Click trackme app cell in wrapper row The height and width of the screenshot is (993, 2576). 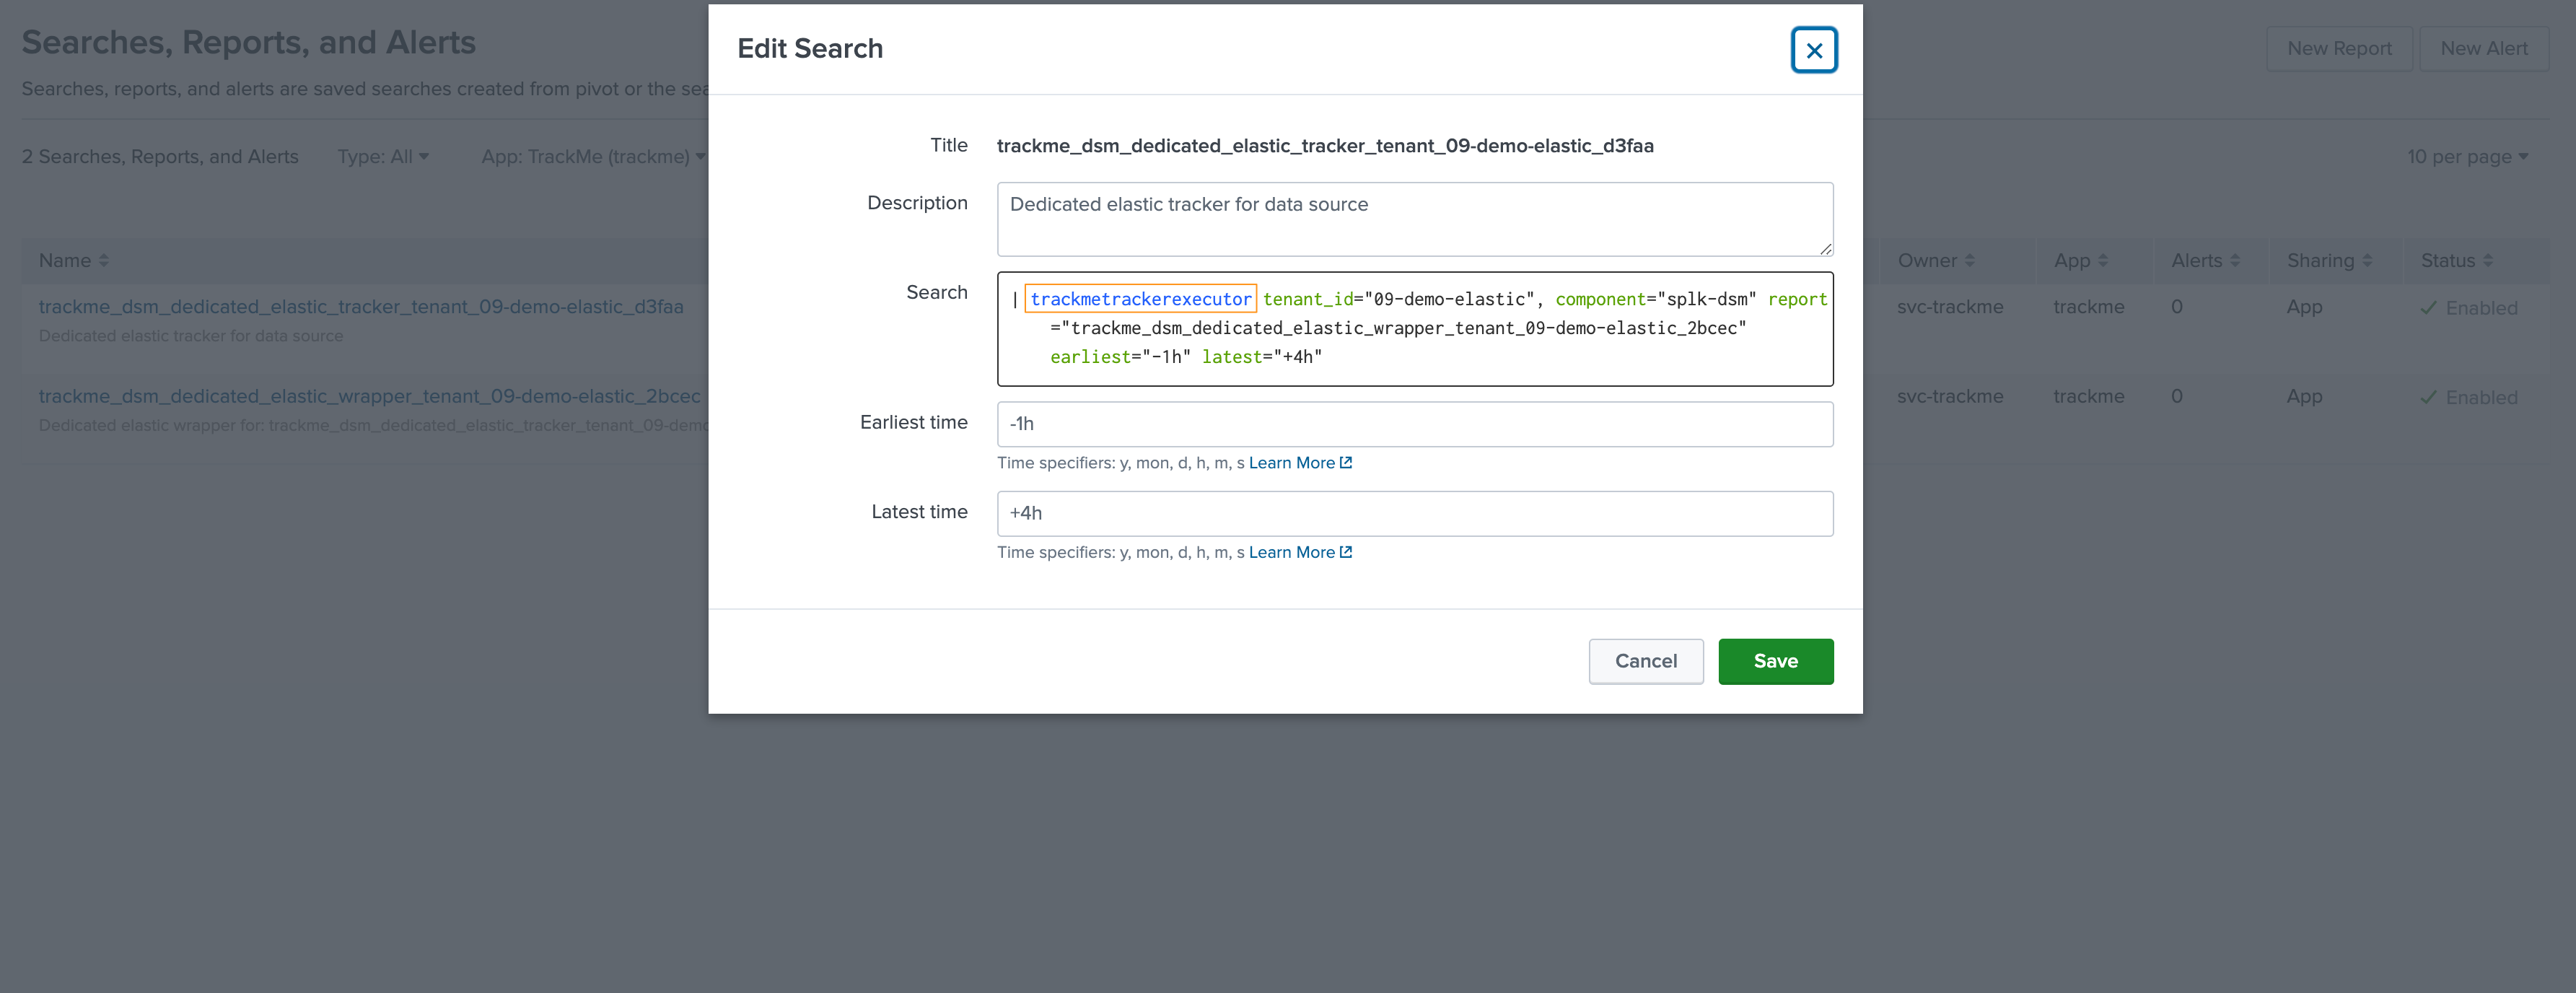pos(2088,396)
